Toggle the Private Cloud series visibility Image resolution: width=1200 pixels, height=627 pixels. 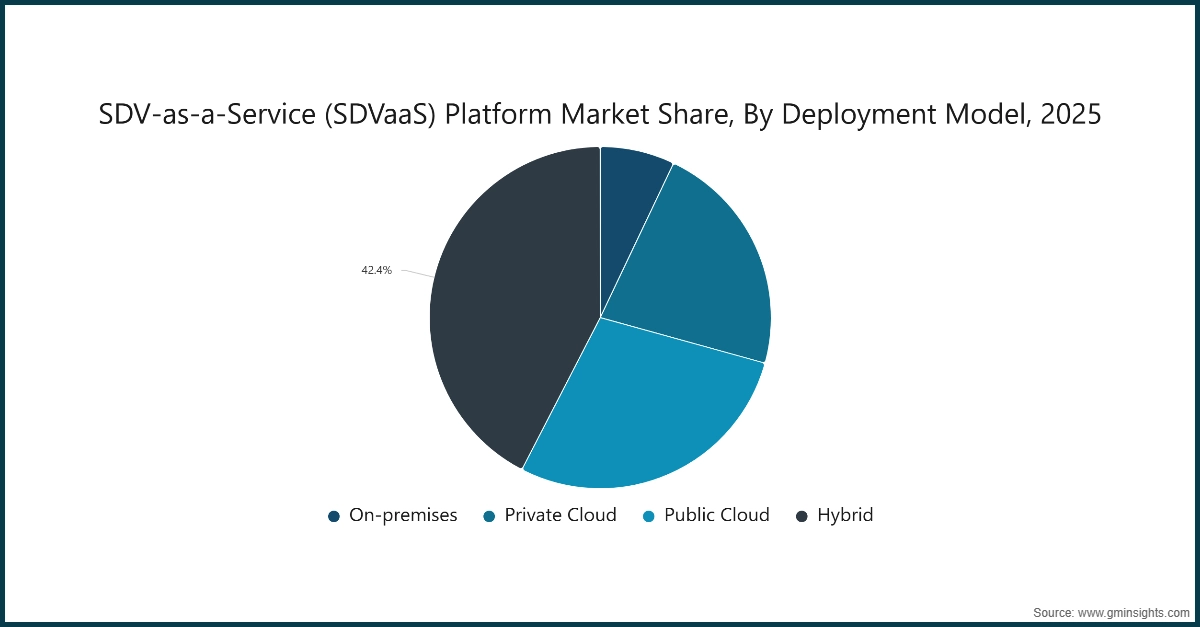coord(559,515)
